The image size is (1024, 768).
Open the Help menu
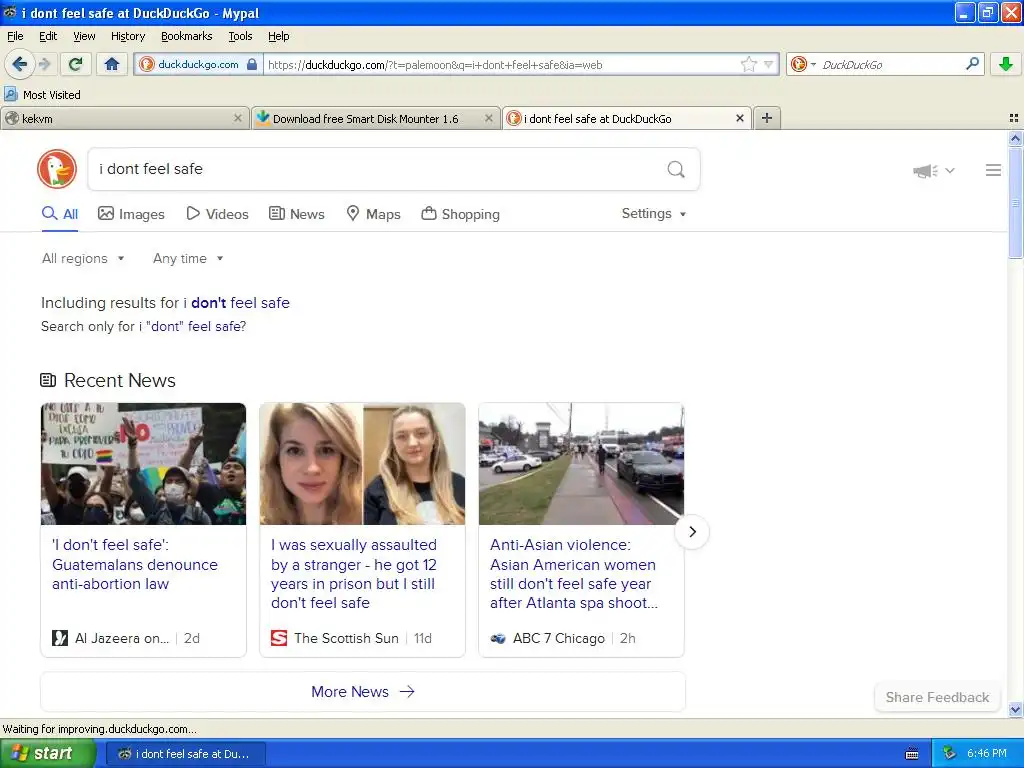coord(278,36)
